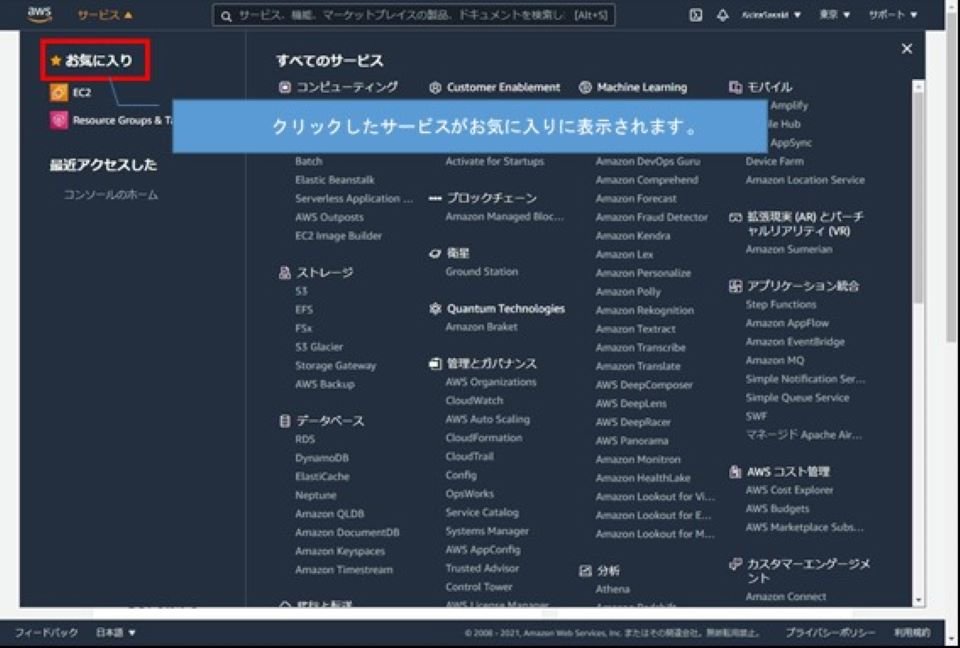Open the 東京 region dropdown
960x648 pixels.
click(834, 15)
